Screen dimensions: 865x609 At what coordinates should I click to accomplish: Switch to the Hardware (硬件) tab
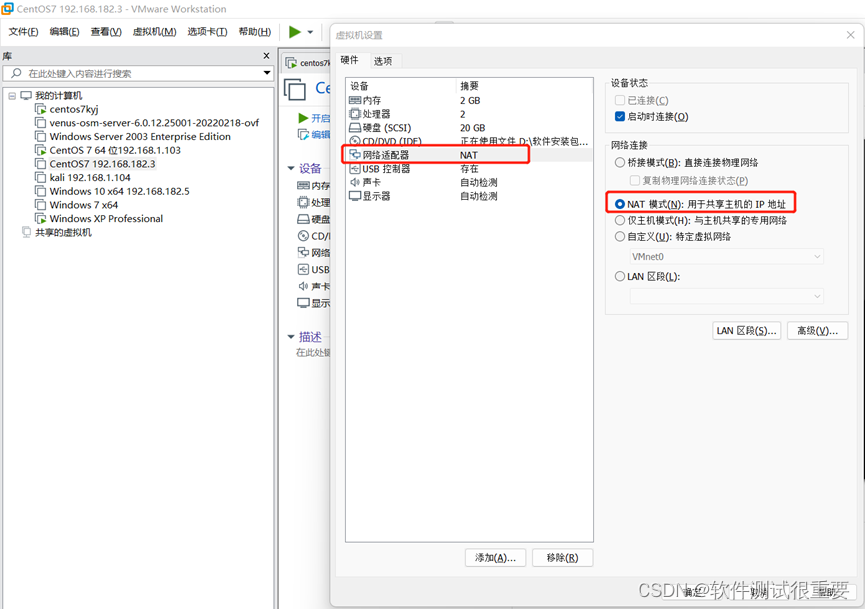pyautogui.click(x=350, y=60)
